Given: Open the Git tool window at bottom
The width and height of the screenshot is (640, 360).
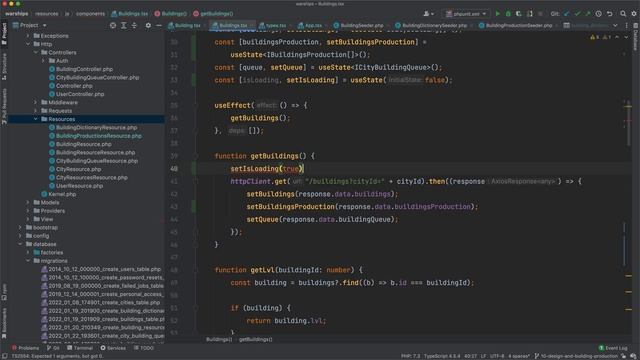Looking at the screenshot, I should click(x=53, y=348).
